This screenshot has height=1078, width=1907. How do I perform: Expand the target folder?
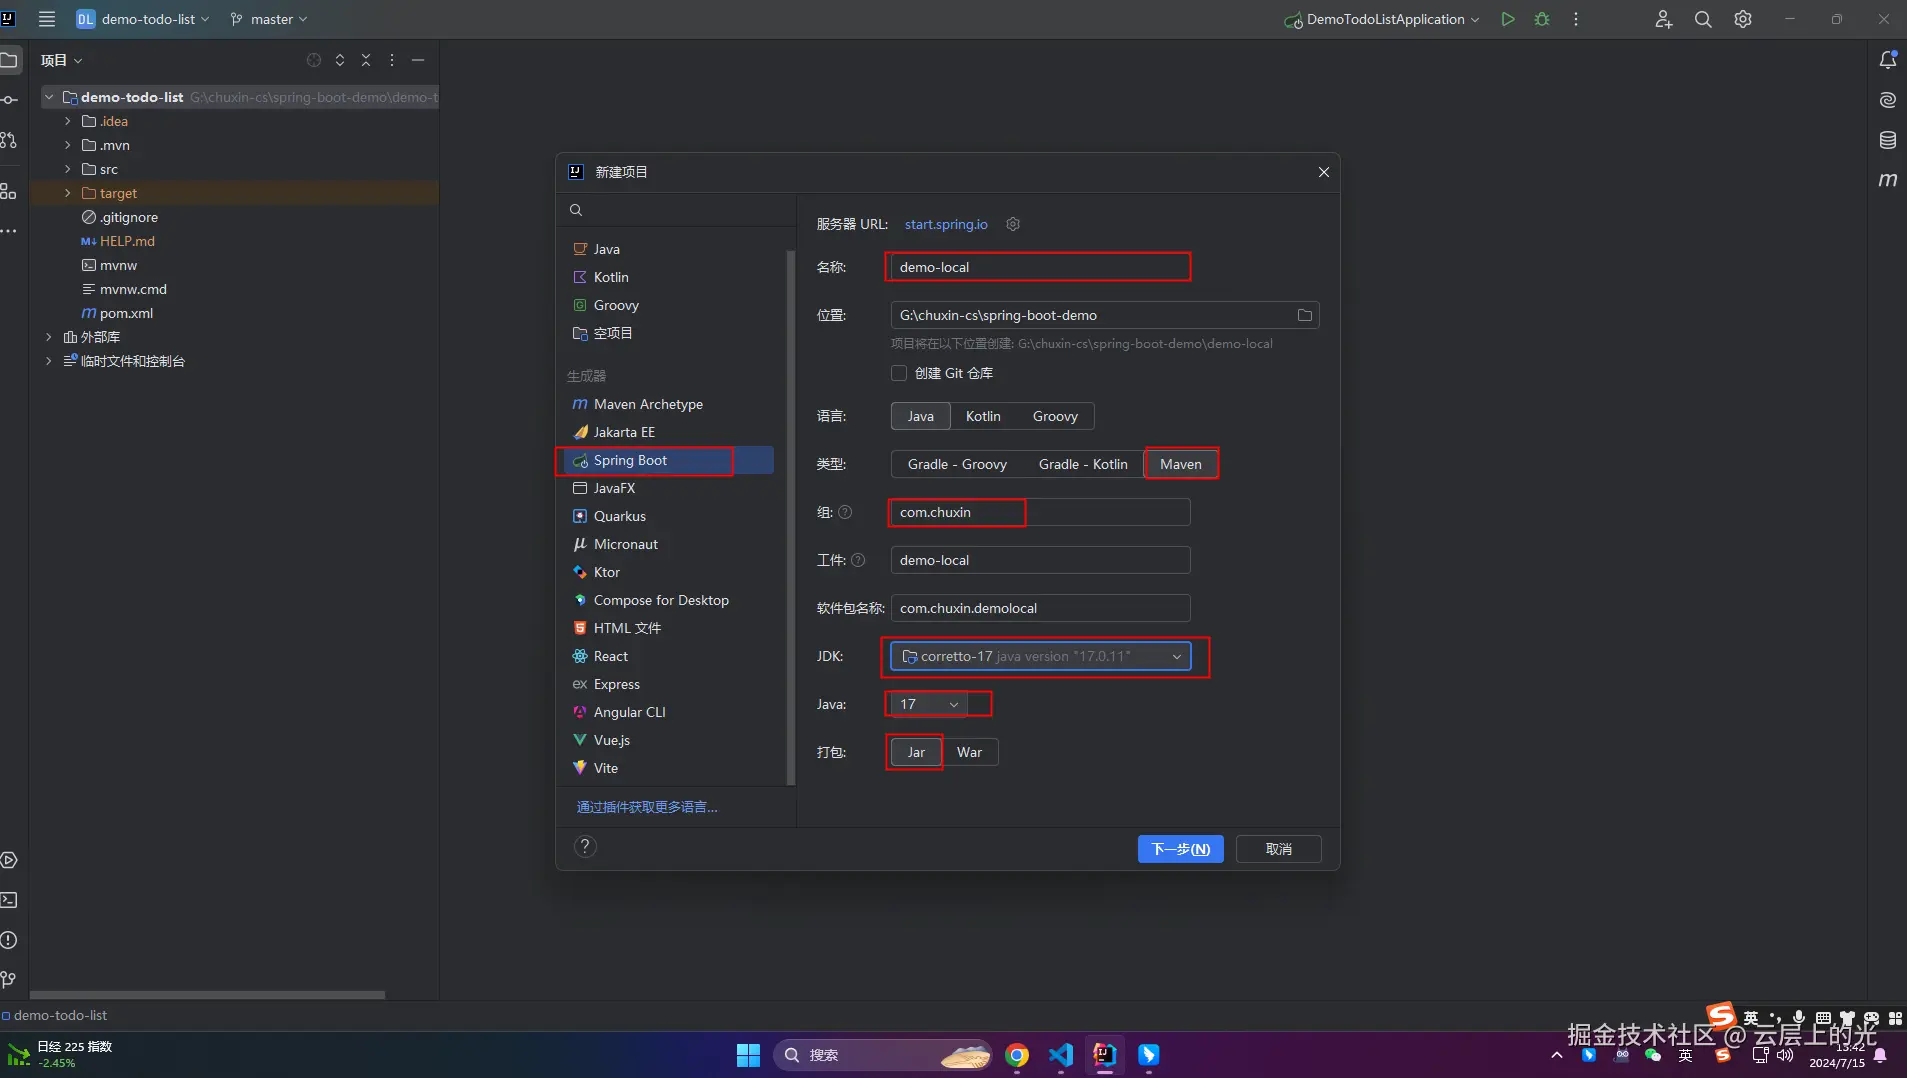(x=68, y=193)
